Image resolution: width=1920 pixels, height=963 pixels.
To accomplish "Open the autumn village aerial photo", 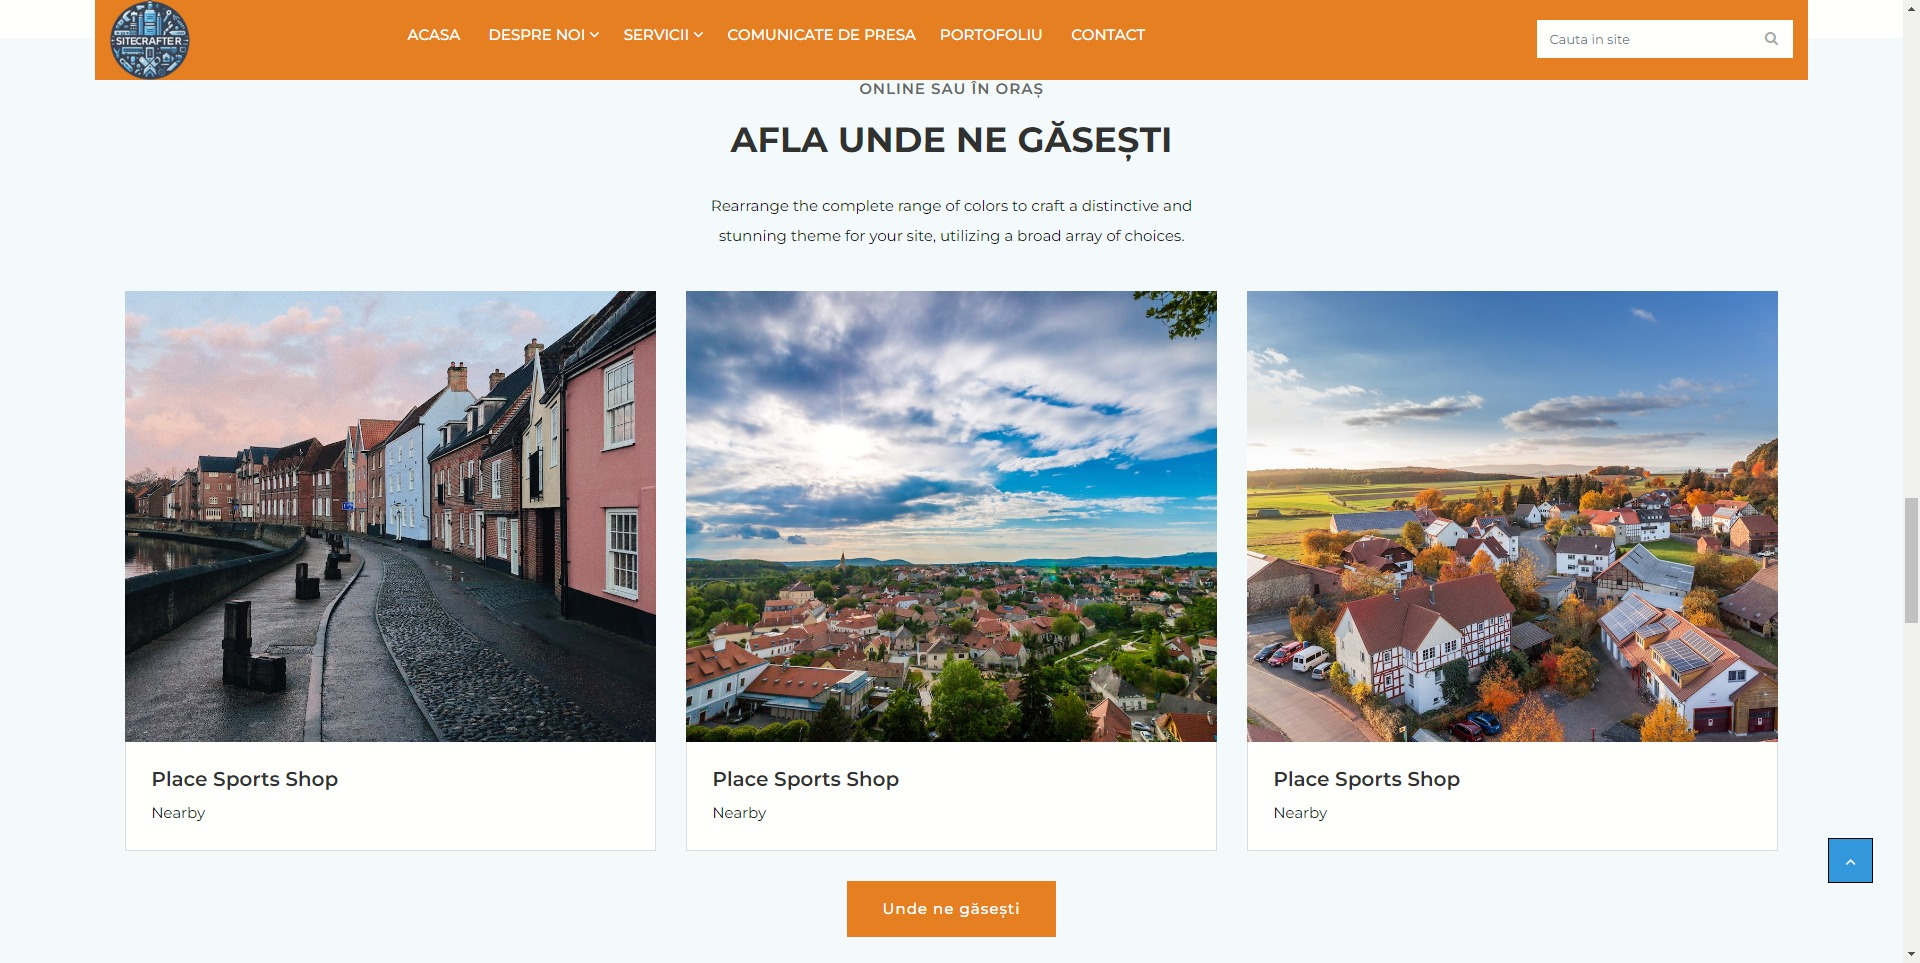I will point(1512,516).
